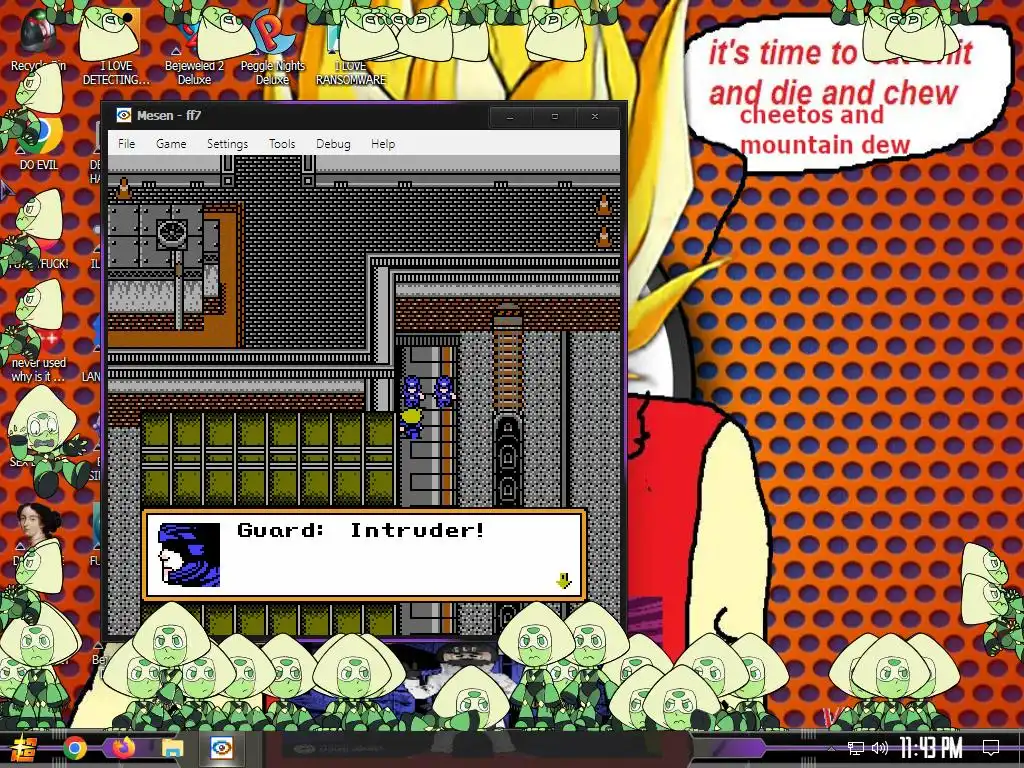Click the 11:43 PM taskbar clock
Screen dimensions: 1024x768
pyautogui.click(x=931, y=748)
